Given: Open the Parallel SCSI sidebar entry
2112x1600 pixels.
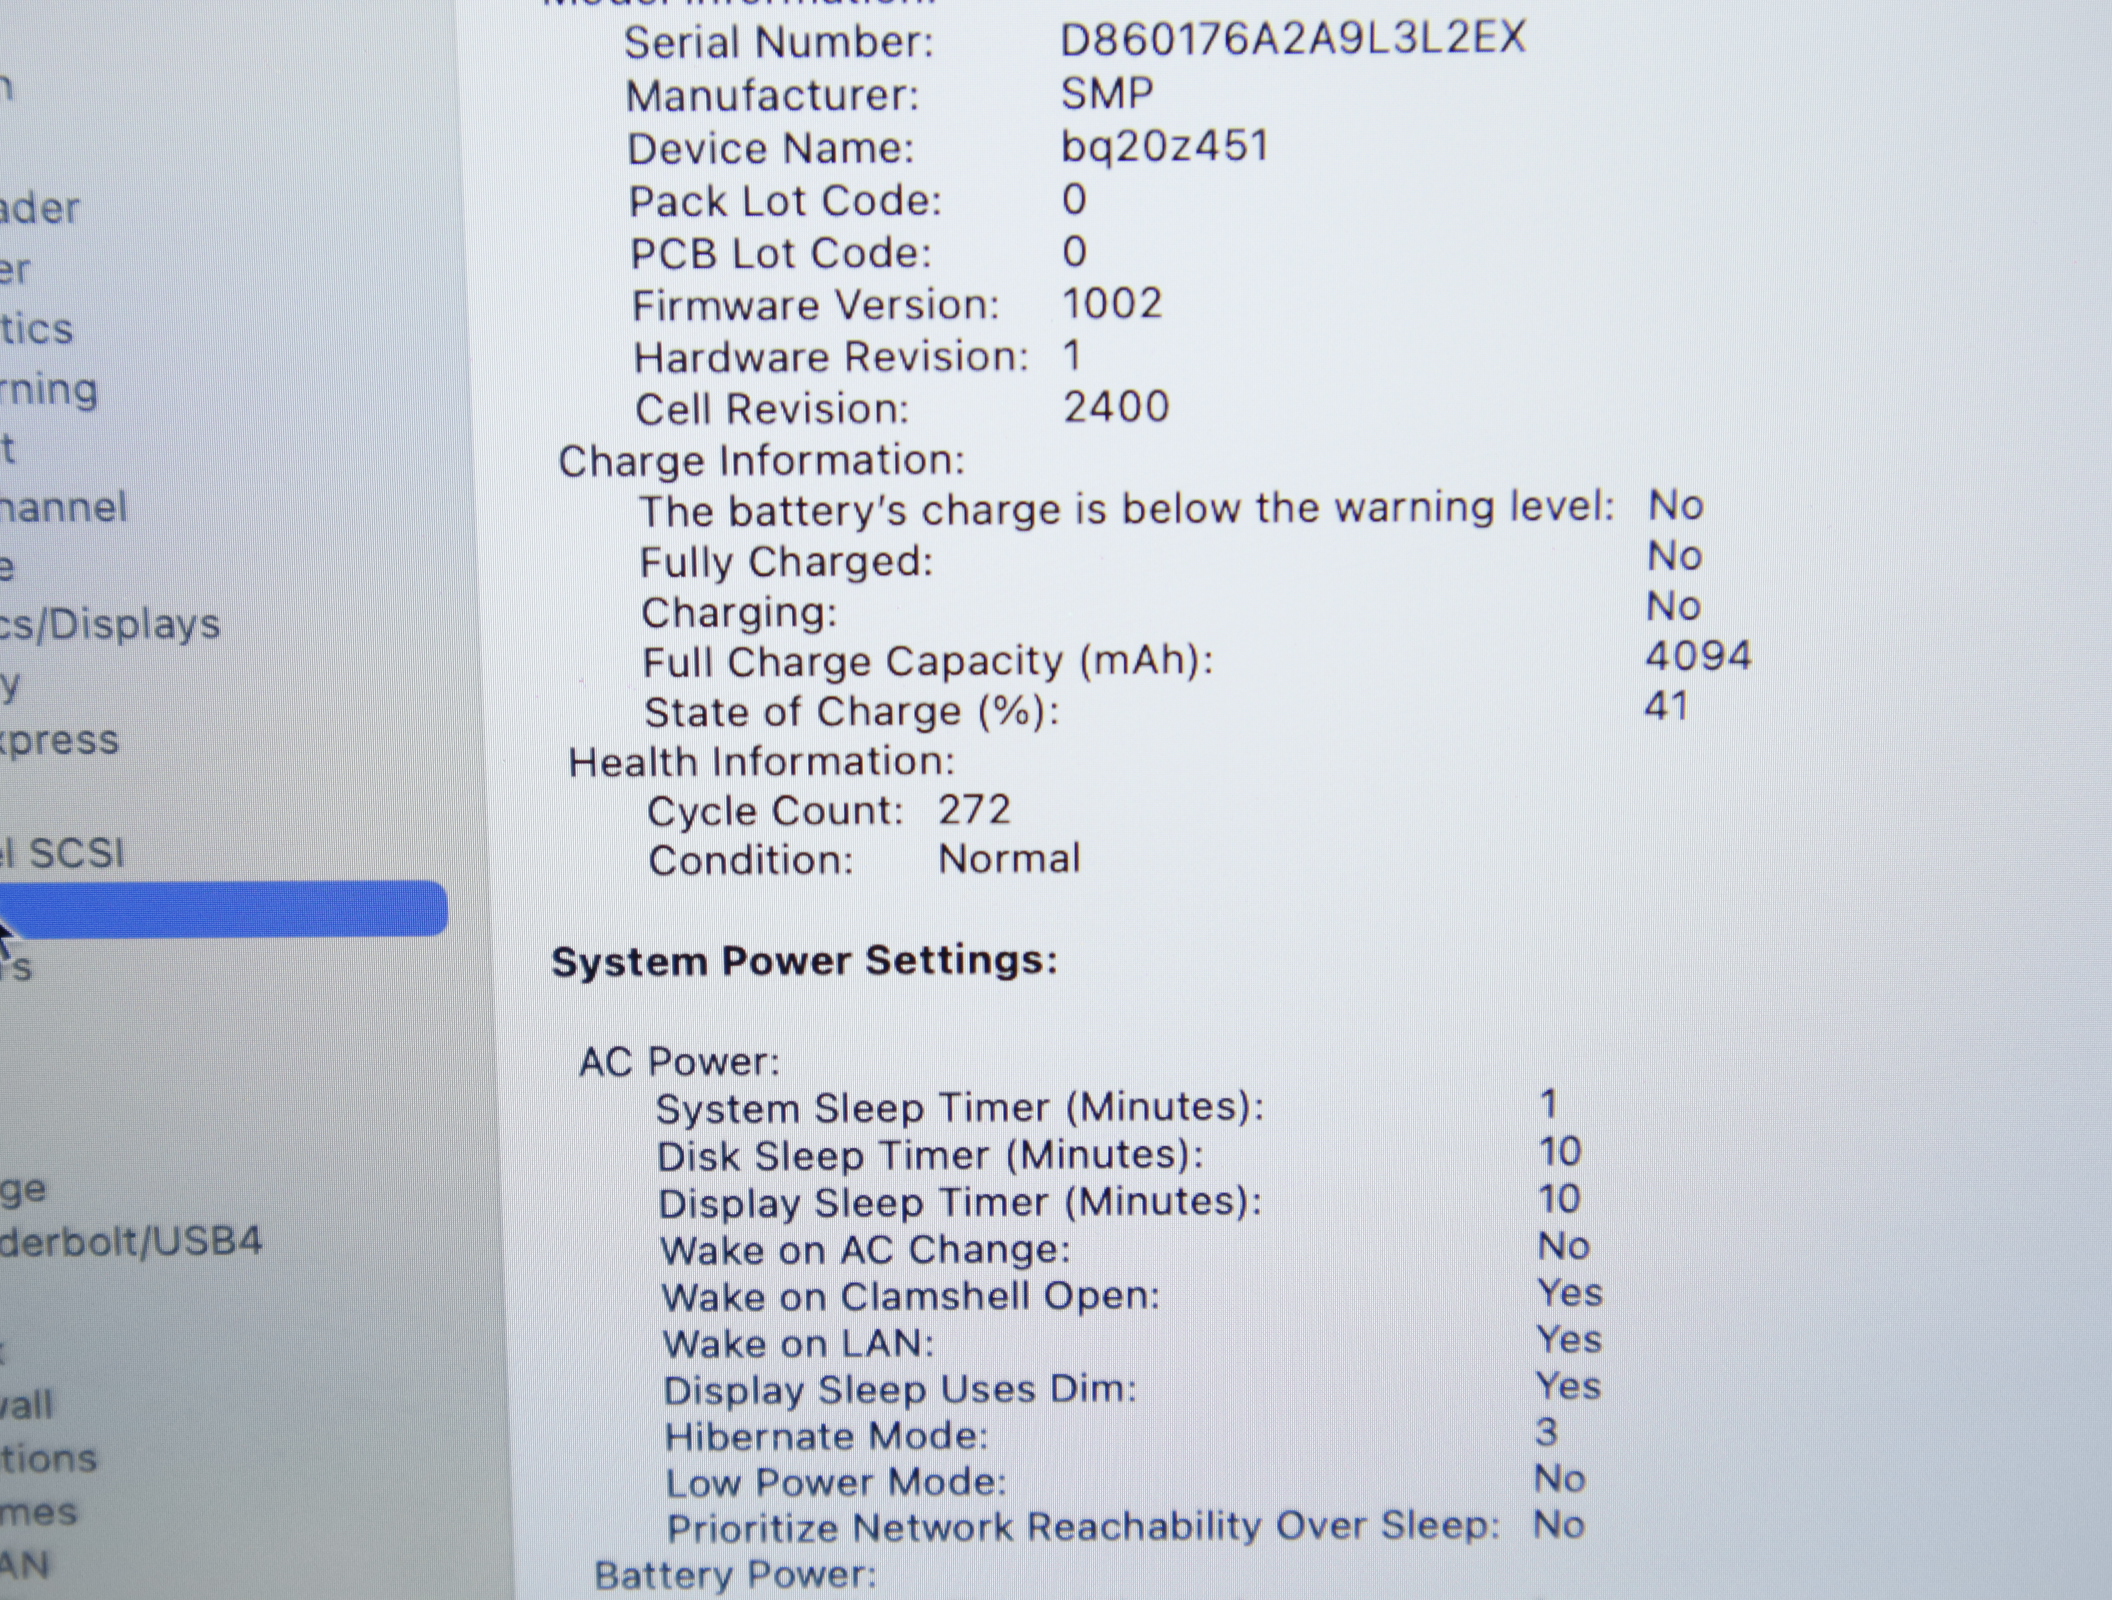Looking at the screenshot, I should (63, 853).
